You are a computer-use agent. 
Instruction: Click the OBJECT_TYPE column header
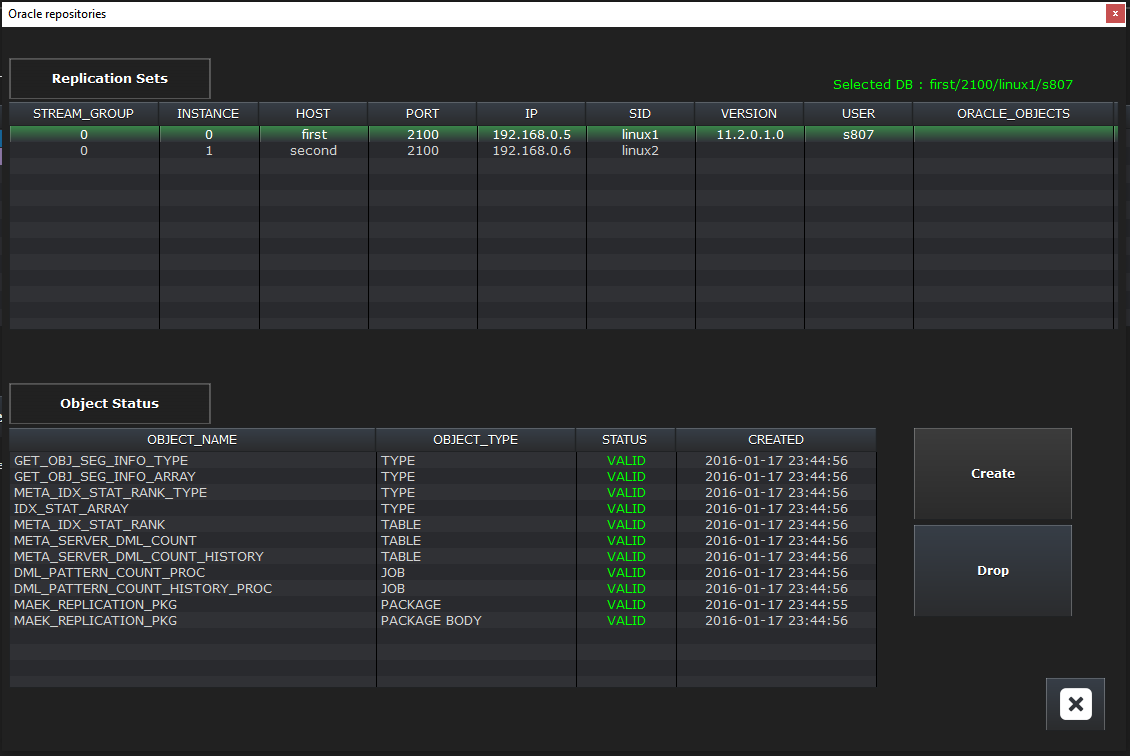pos(476,440)
